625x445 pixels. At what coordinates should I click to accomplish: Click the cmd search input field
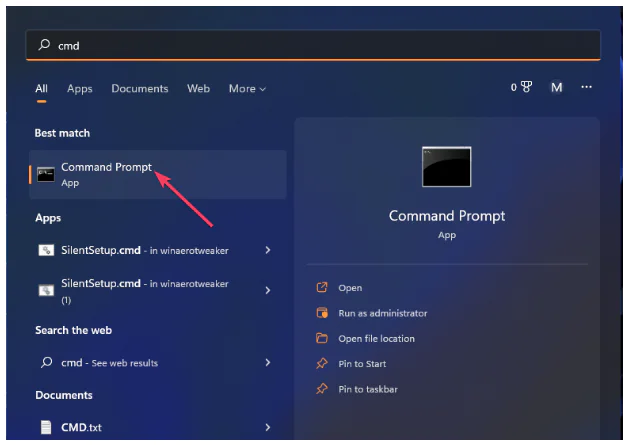click(x=313, y=45)
